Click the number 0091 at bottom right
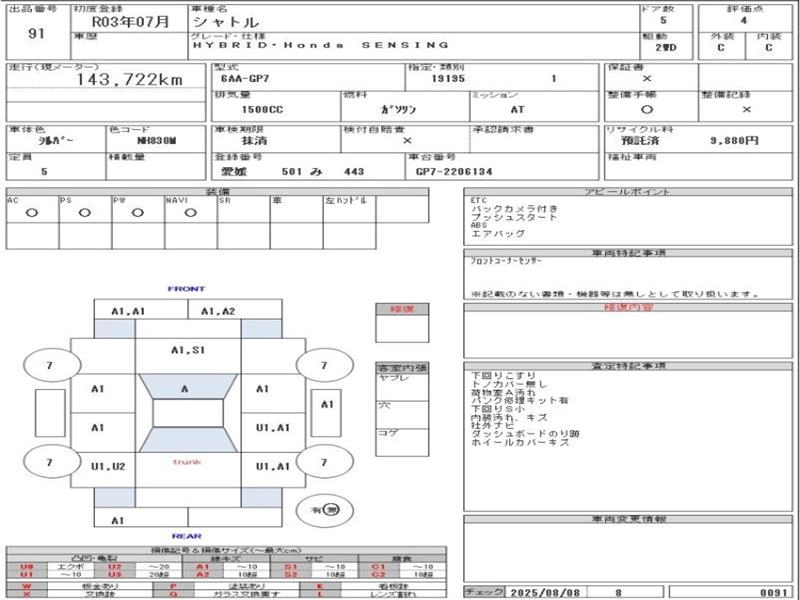This screenshot has height=600, width=800. (774, 592)
